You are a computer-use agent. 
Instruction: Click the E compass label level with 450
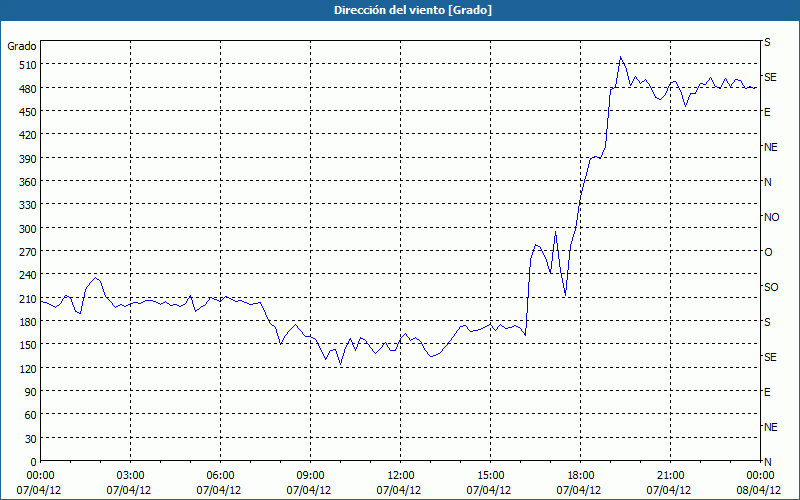point(767,112)
